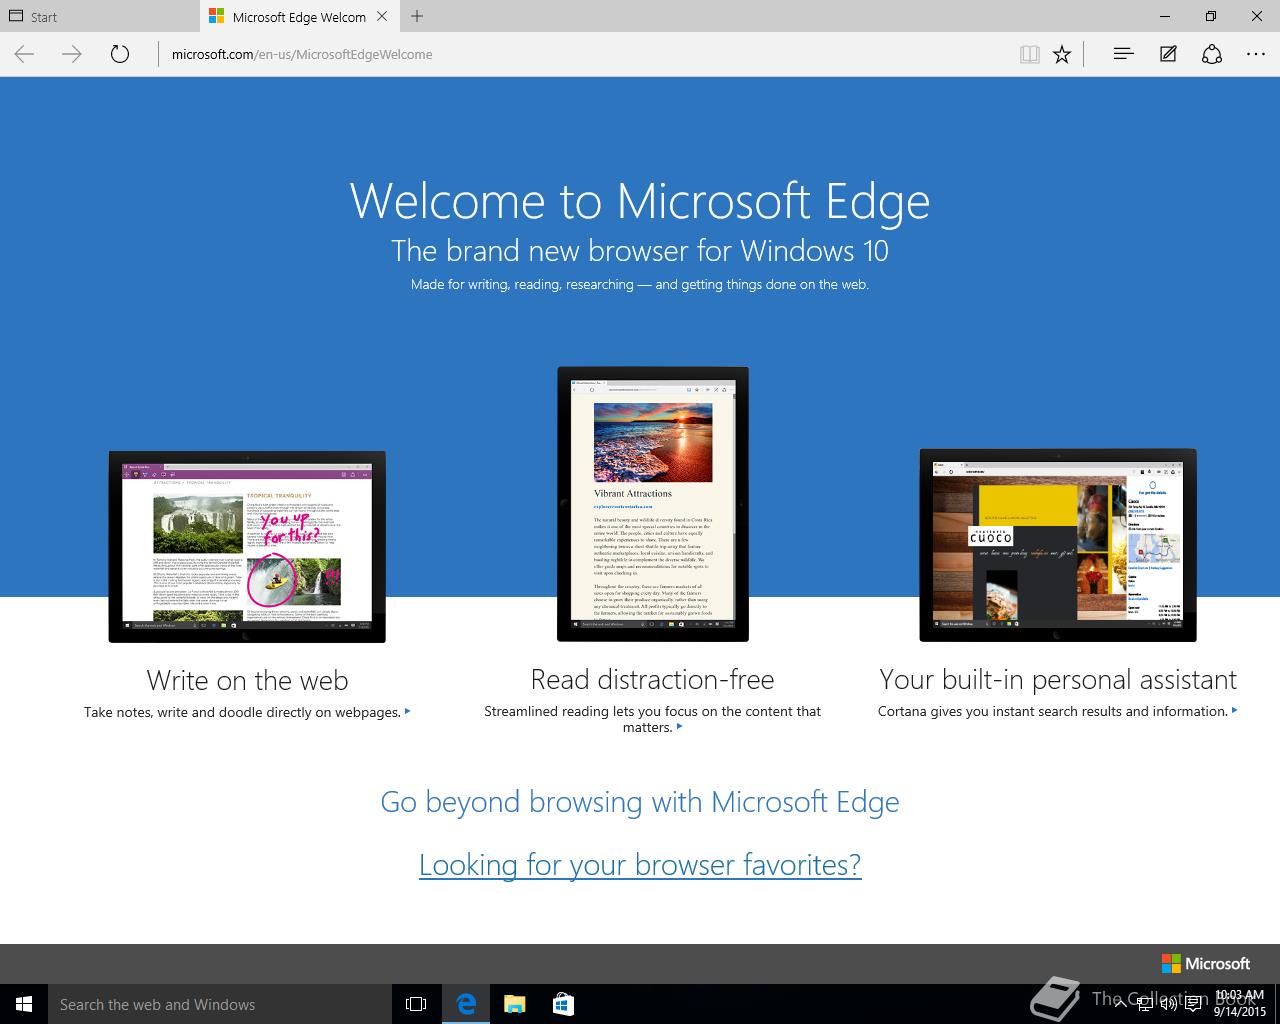Image resolution: width=1280 pixels, height=1024 pixels.
Task: Open 'Looking for your browser favorites?' link
Action: click(640, 864)
